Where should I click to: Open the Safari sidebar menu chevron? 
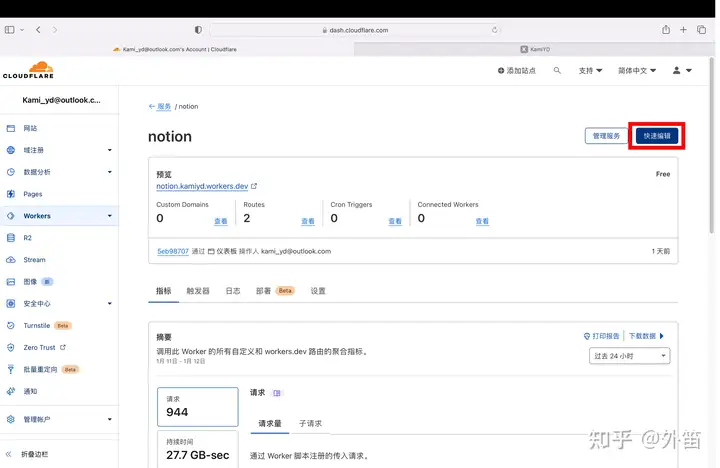point(22,30)
